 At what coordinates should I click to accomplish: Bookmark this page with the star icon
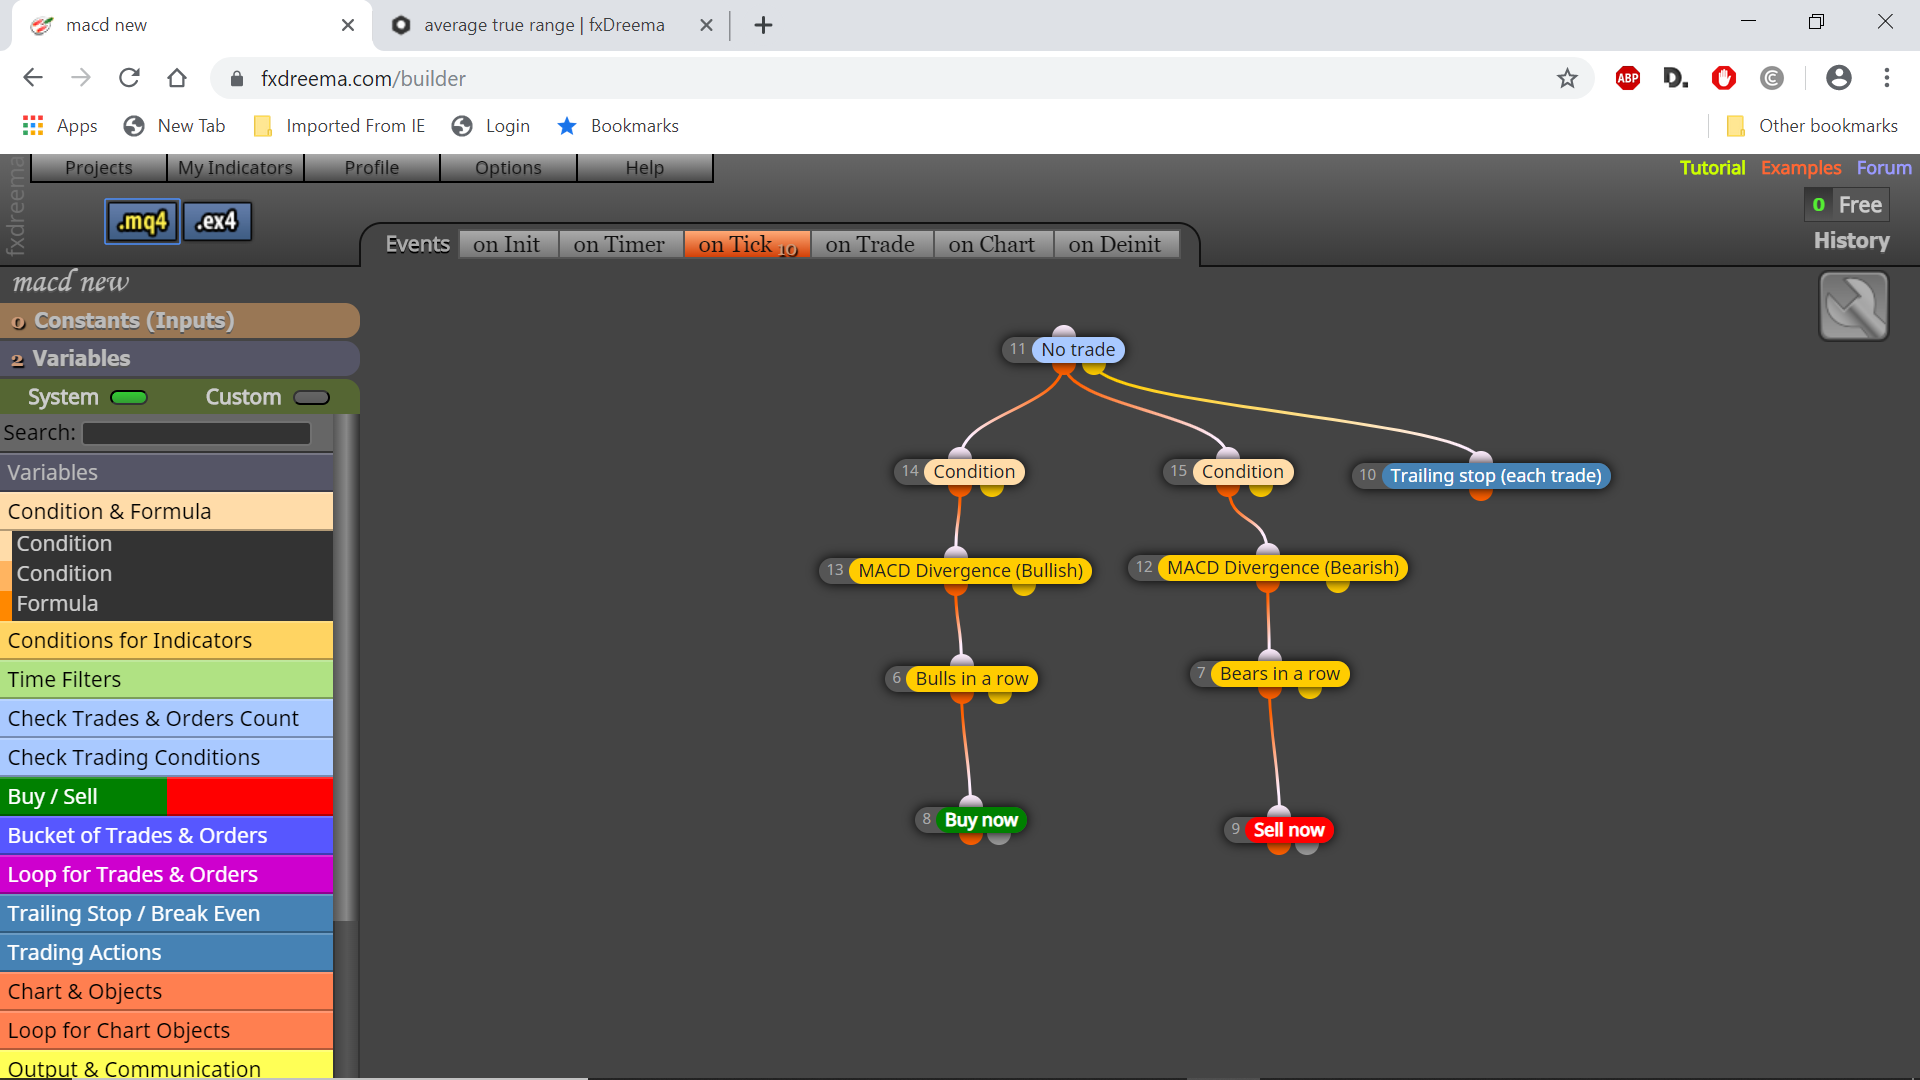click(x=1567, y=78)
